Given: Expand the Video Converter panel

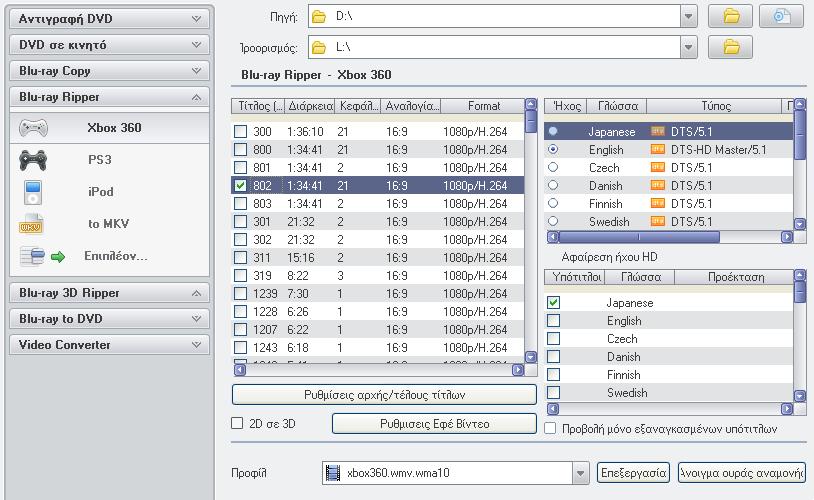Looking at the screenshot, I should click(110, 345).
